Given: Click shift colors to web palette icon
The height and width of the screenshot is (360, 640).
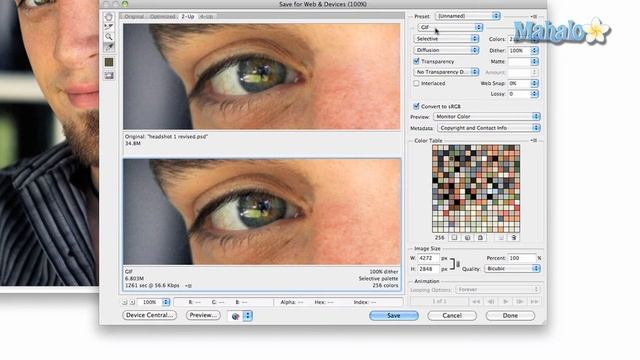Looking at the screenshot, I should coord(467,237).
